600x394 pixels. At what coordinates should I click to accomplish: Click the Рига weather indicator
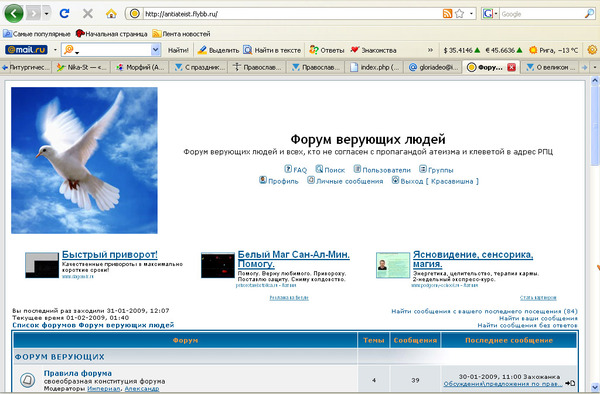point(553,50)
